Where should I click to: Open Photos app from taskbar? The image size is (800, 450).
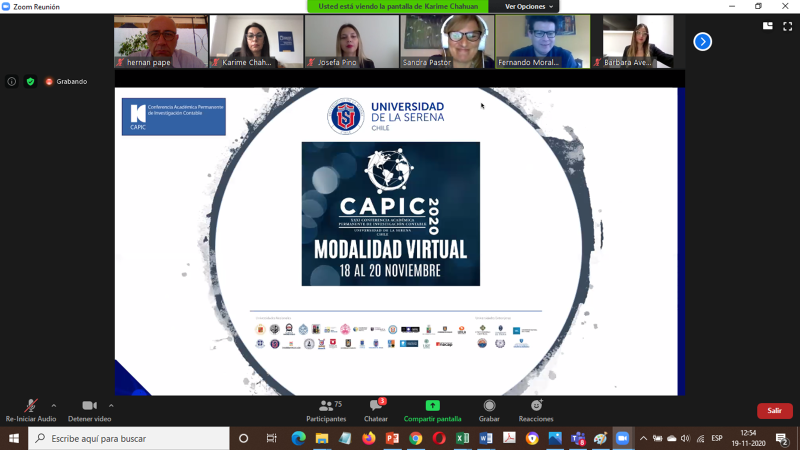[x=555, y=438]
